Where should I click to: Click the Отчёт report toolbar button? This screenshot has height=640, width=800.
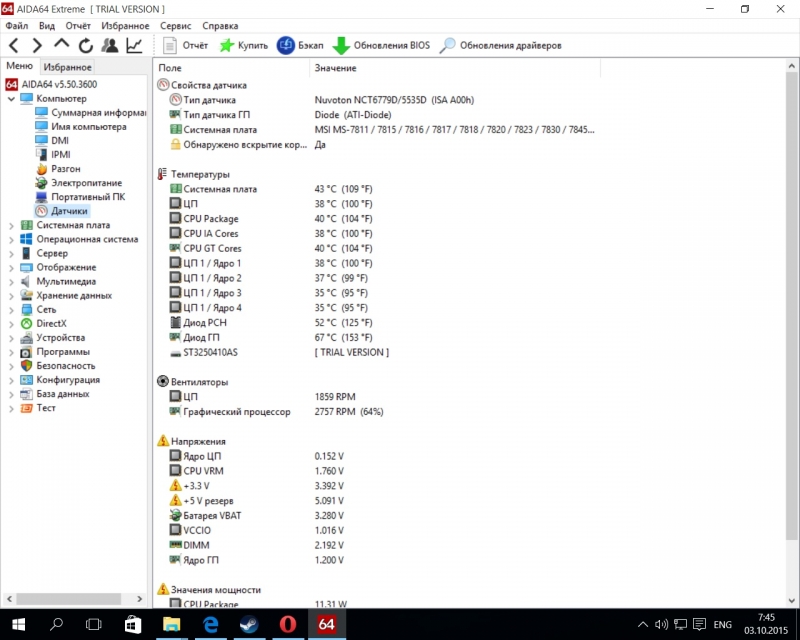[x=186, y=45]
